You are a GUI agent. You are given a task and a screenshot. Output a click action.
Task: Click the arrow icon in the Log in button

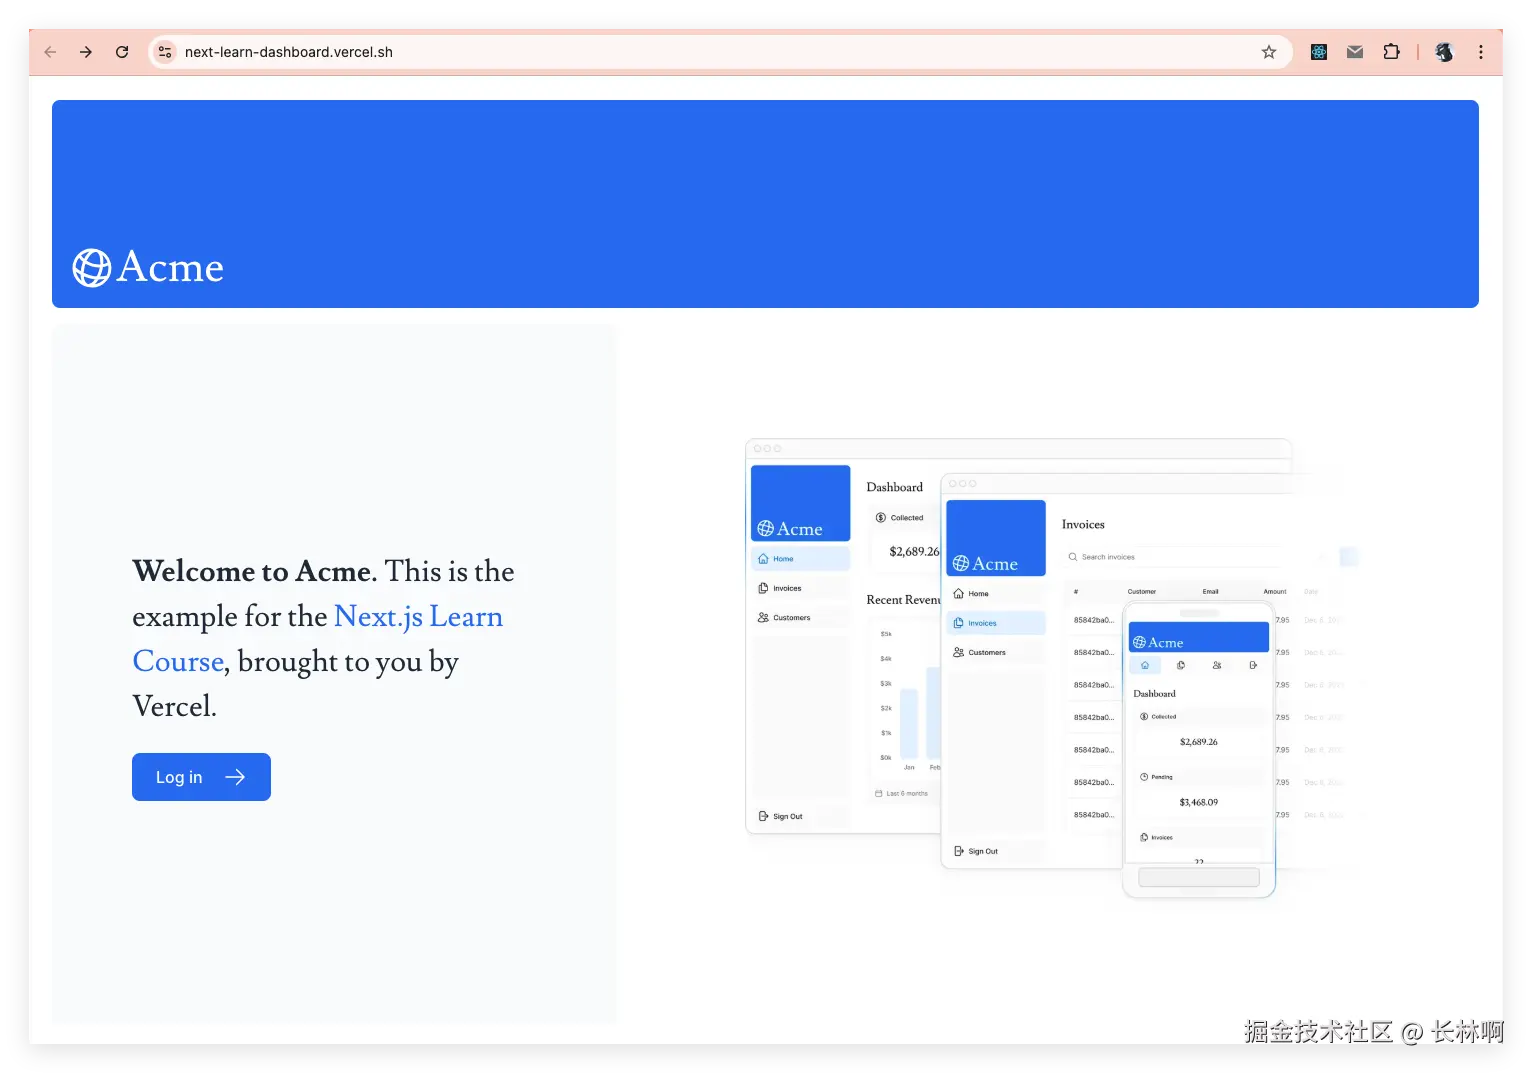[235, 777]
